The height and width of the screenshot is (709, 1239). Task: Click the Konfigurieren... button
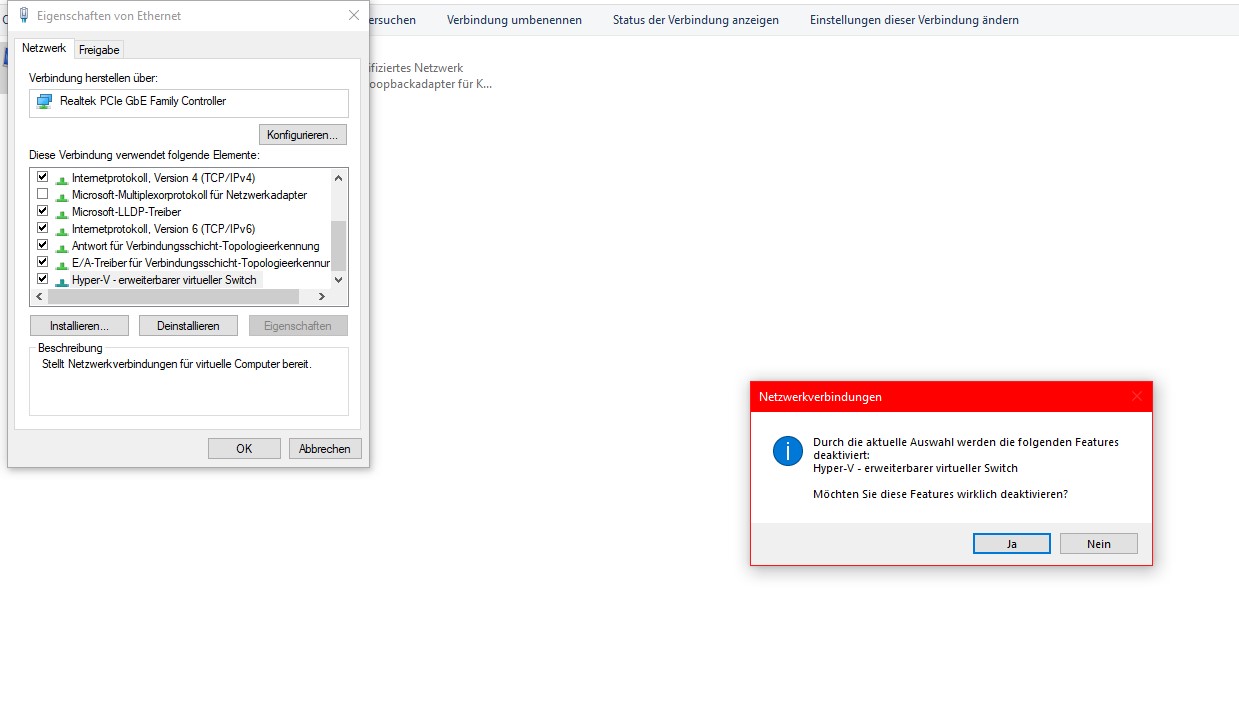coord(303,134)
